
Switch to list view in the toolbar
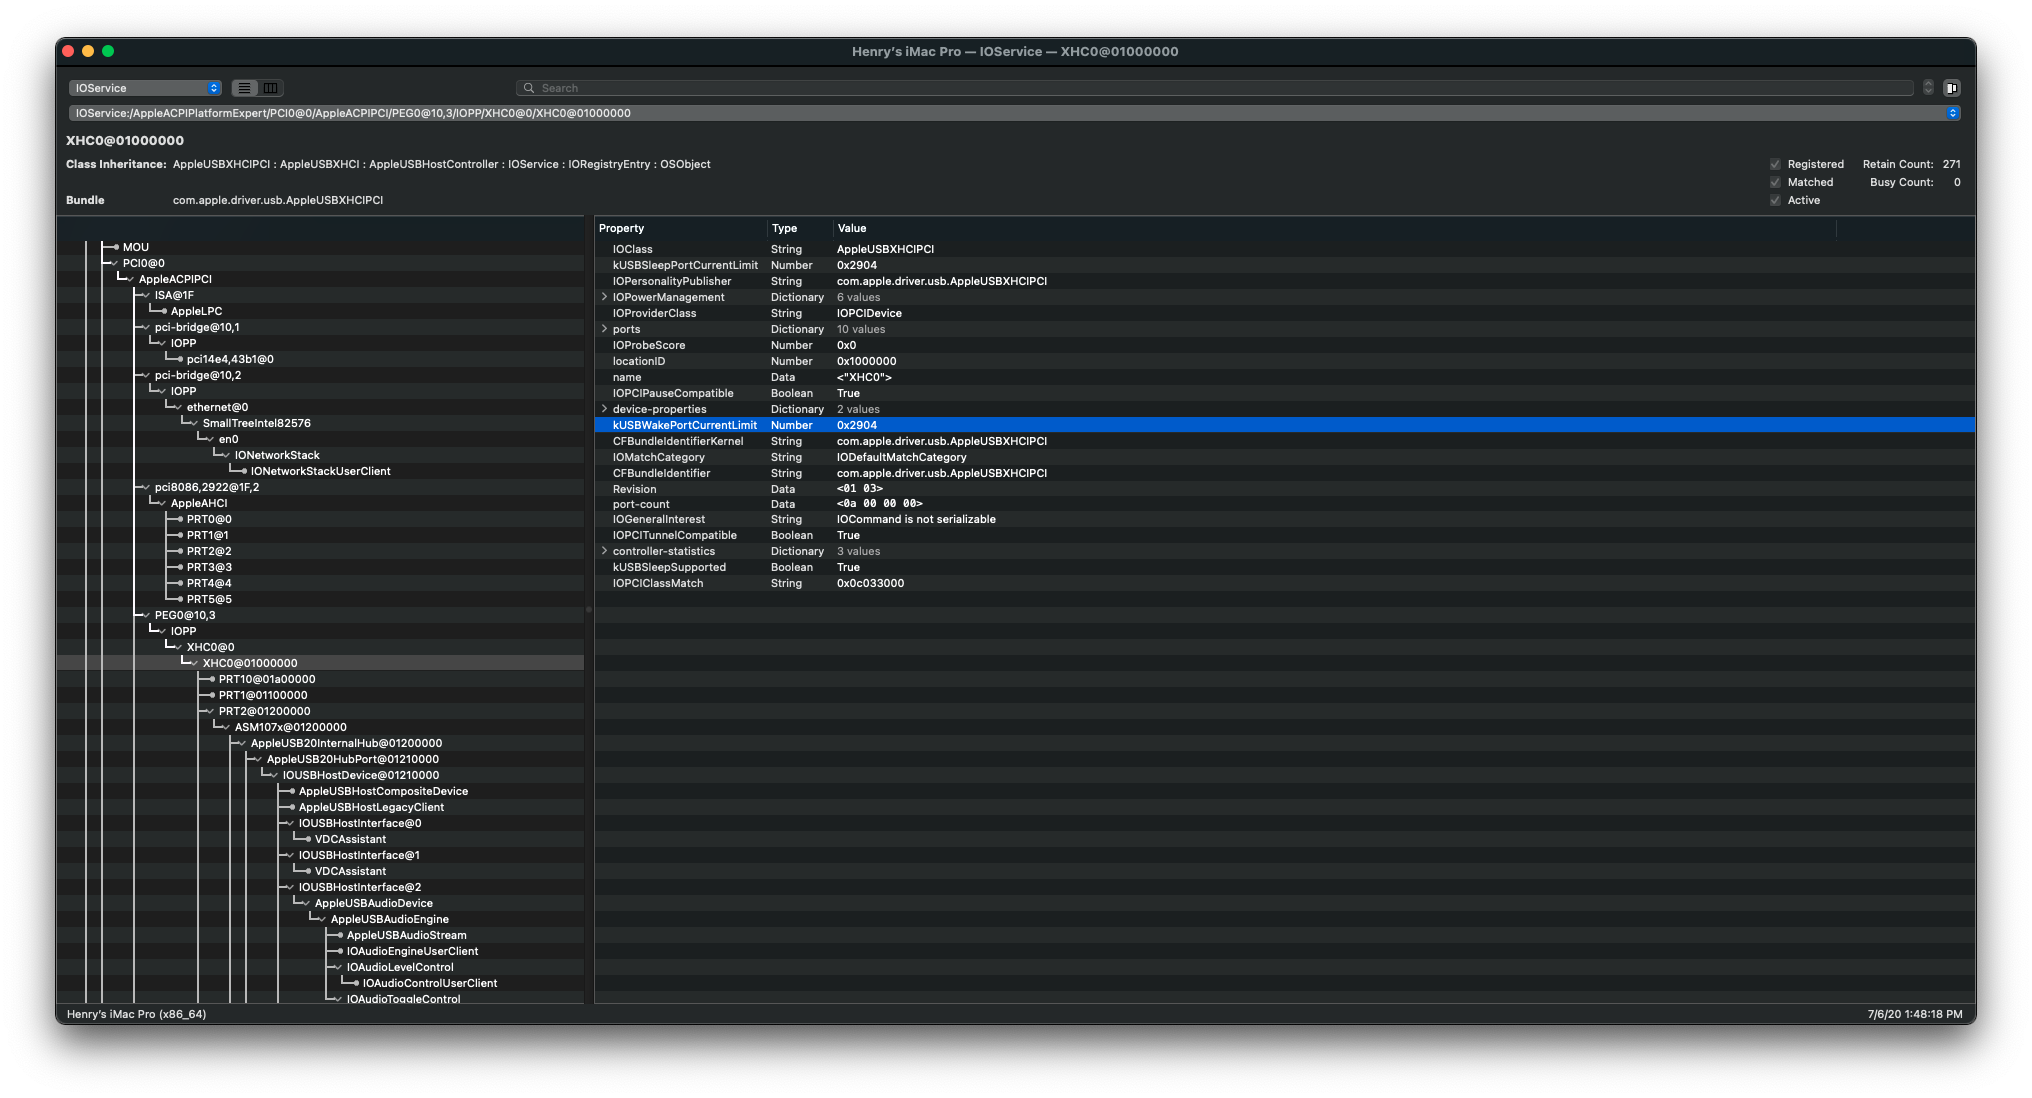pos(244,88)
